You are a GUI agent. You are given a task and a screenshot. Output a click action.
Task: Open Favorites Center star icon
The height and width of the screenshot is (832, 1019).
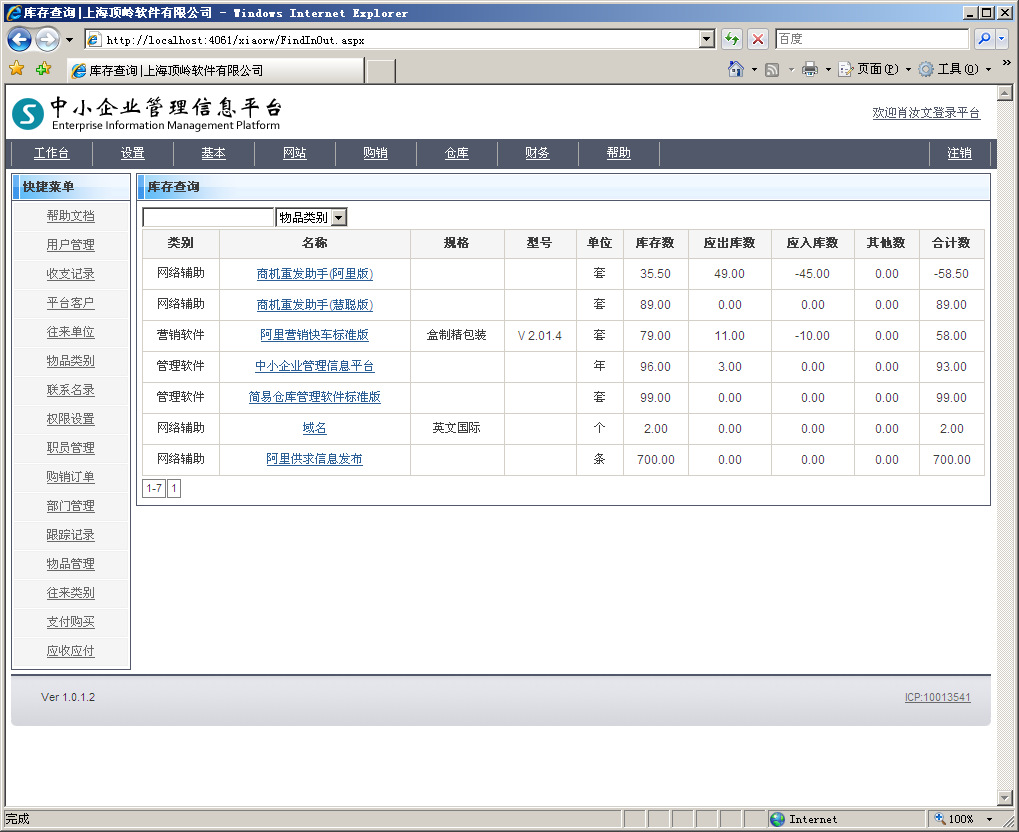click(17, 69)
